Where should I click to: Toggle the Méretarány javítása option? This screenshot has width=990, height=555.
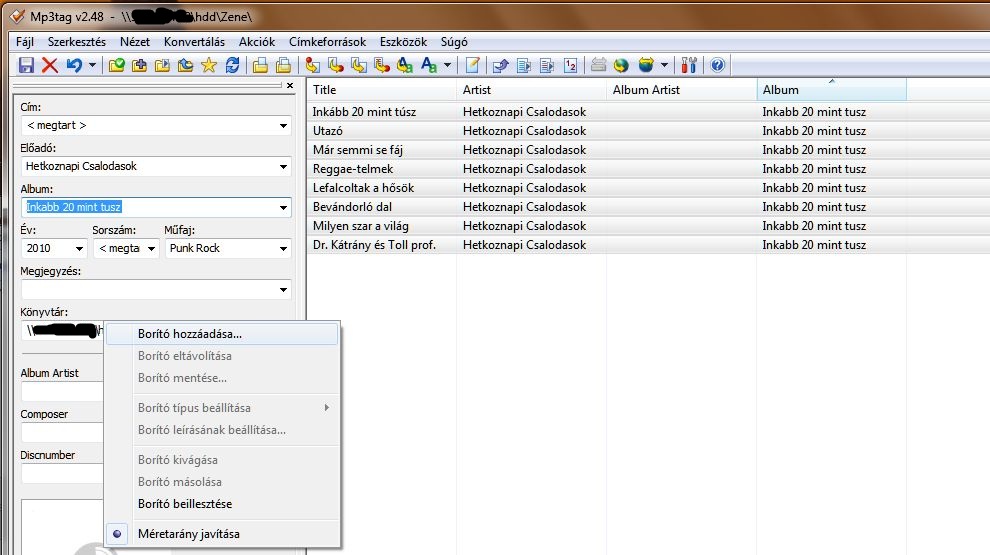point(188,534)
